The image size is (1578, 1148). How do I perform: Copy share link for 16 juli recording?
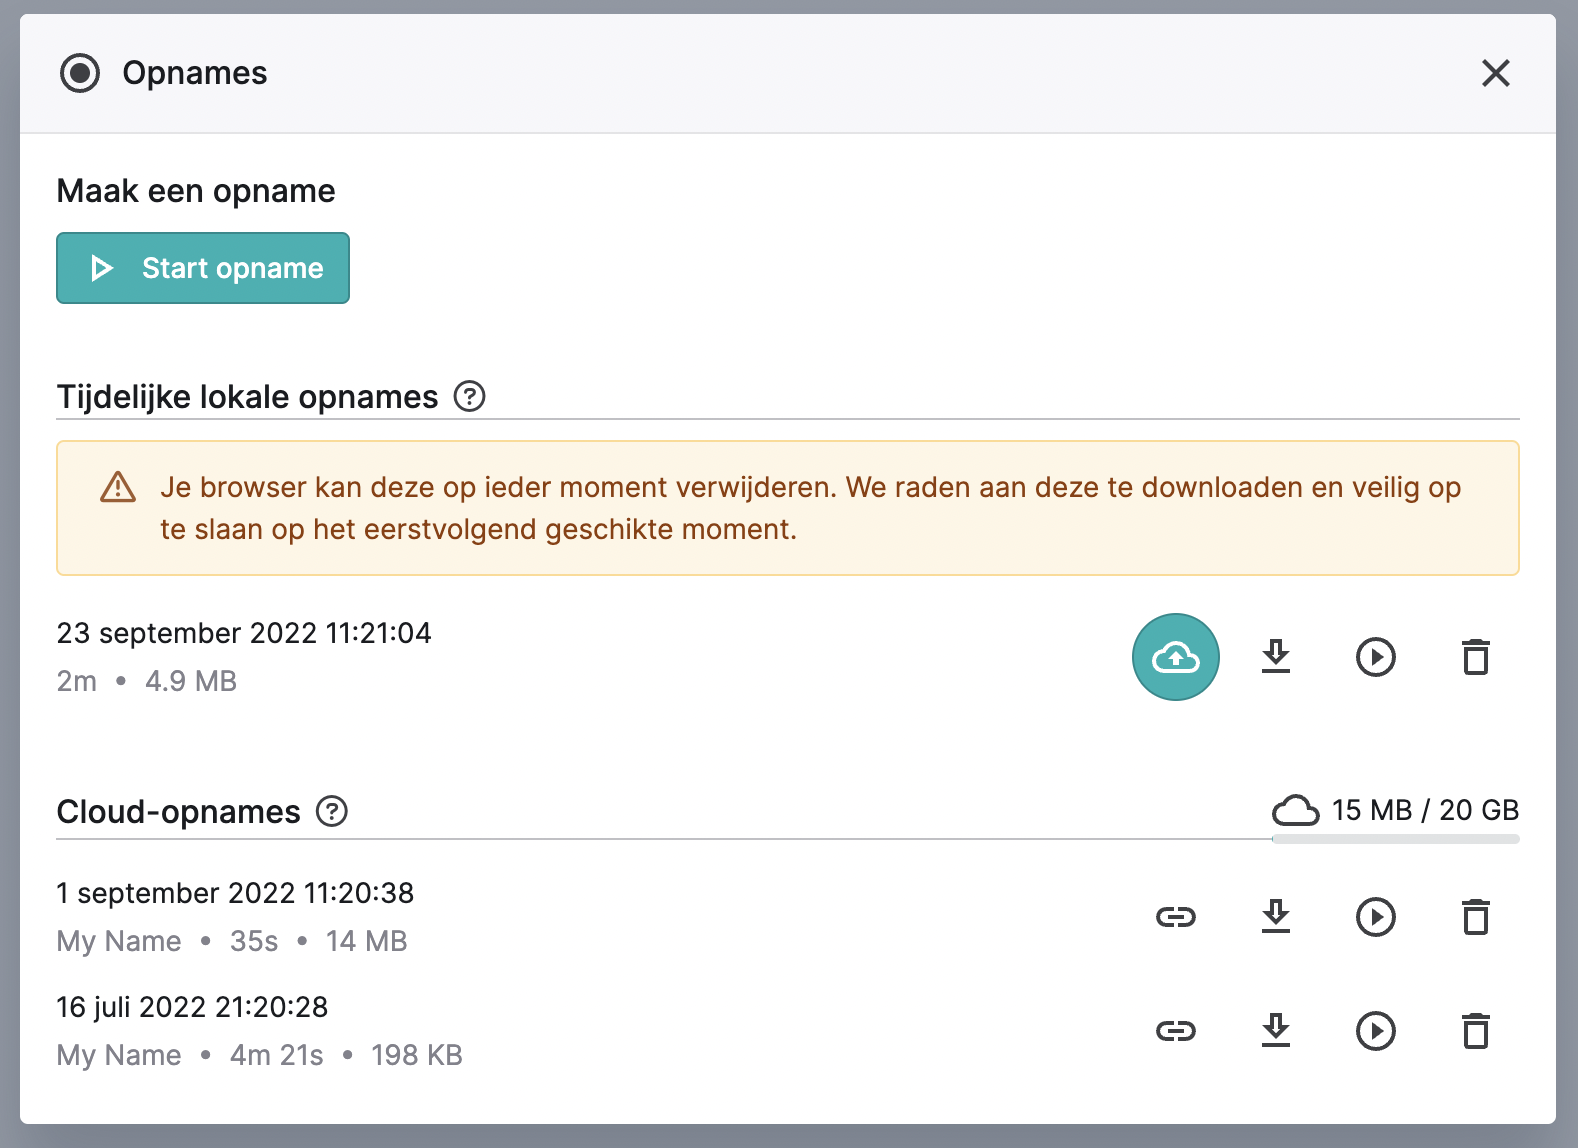(1176, 1031)
